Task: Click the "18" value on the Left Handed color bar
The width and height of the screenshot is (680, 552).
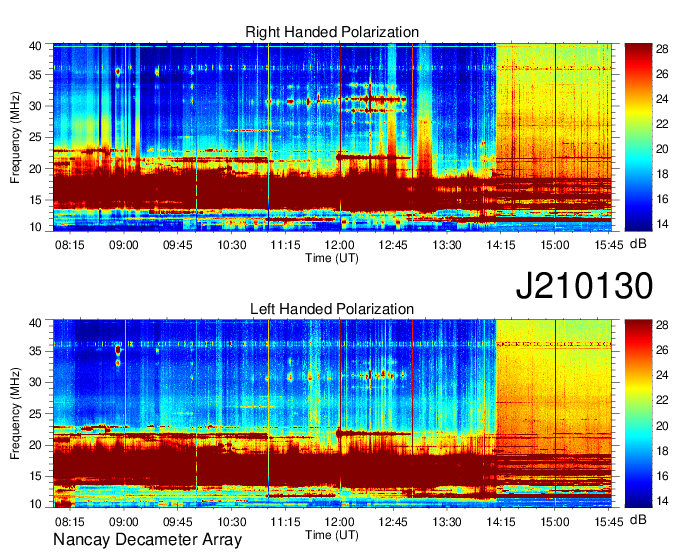Action: tap(662, 451)
